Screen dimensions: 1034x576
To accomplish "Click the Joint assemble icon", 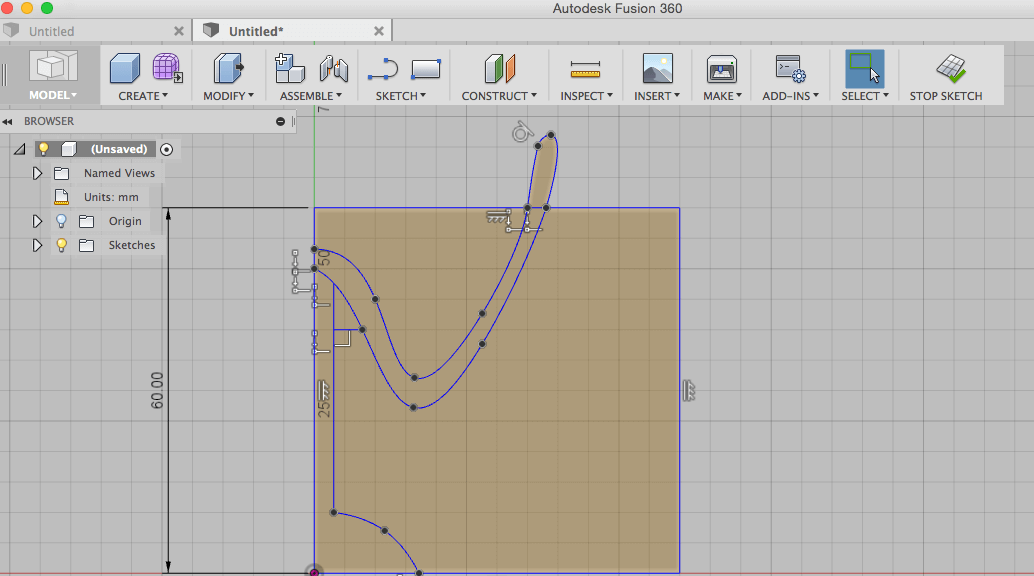I will coord(334,69).
